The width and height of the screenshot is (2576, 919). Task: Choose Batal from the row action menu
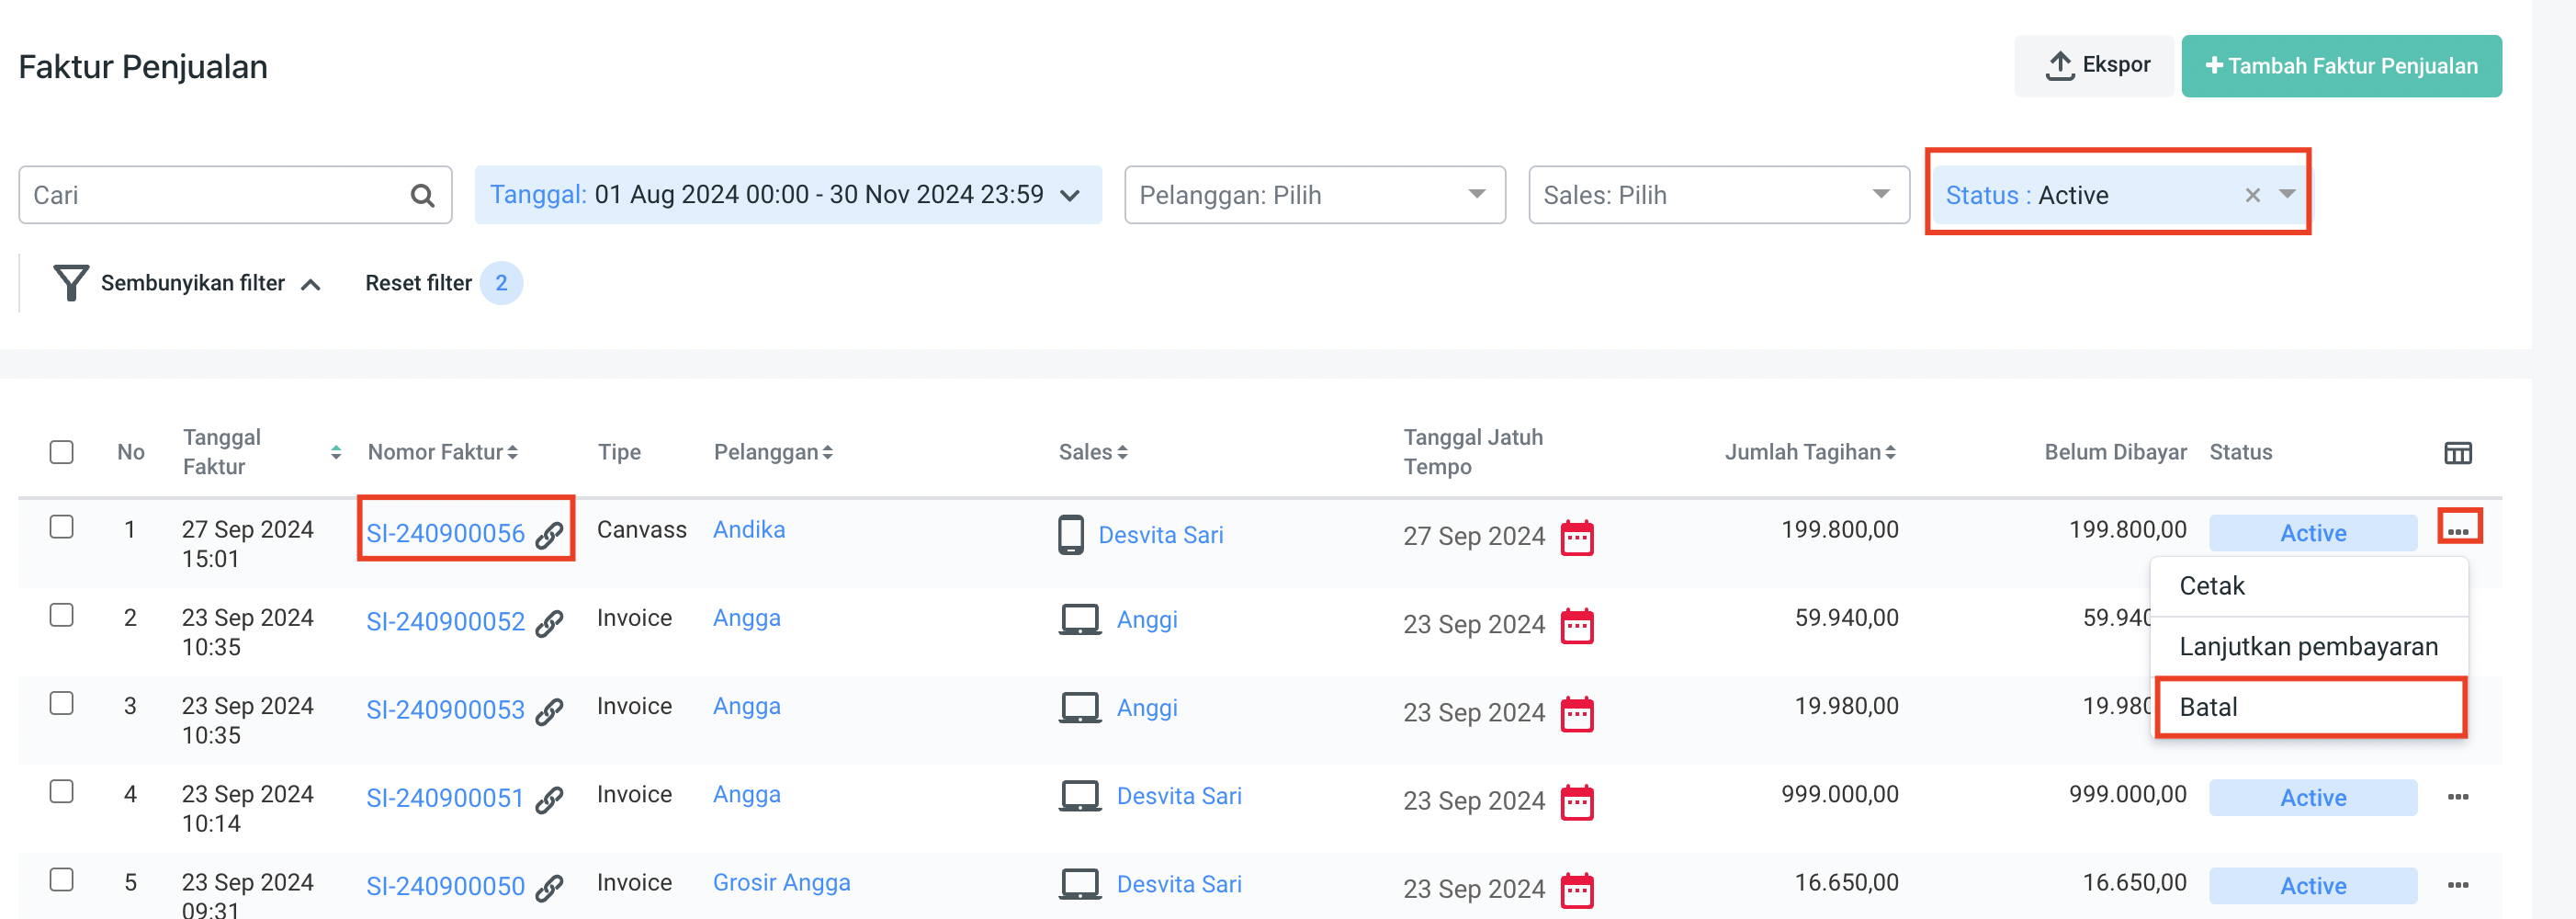click(2308, 707)
